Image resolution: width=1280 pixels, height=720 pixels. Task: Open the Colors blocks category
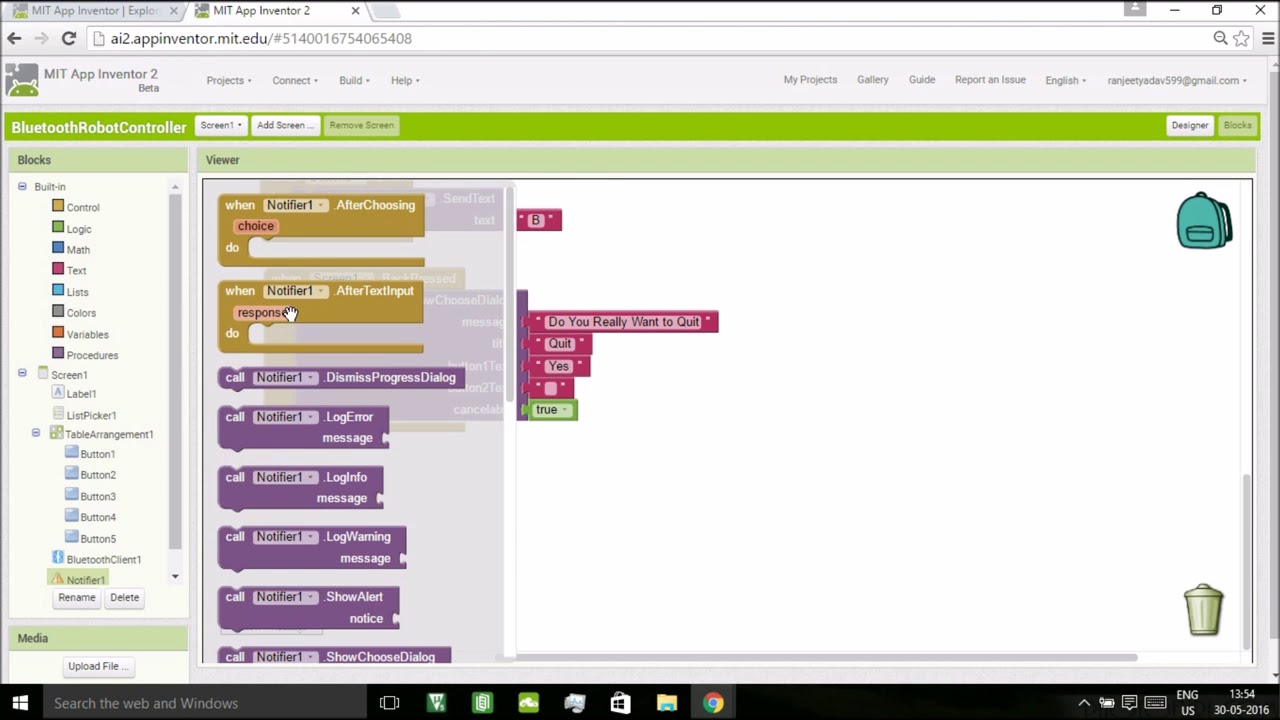pyautogui.click(x=81, y=313)
